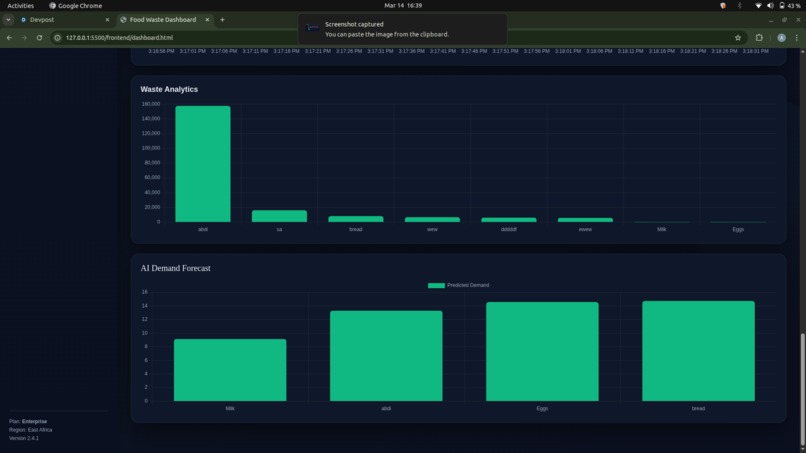Expand the tab search dropdown arrow
Viewport: 806px width, 453px height.
[x=8, y=20]
